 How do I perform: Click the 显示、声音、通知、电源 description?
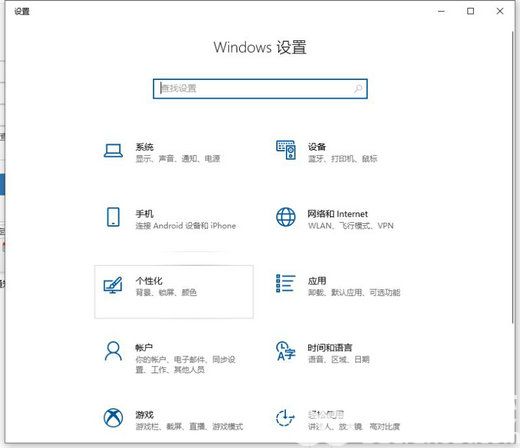click(x=178, y=158)
